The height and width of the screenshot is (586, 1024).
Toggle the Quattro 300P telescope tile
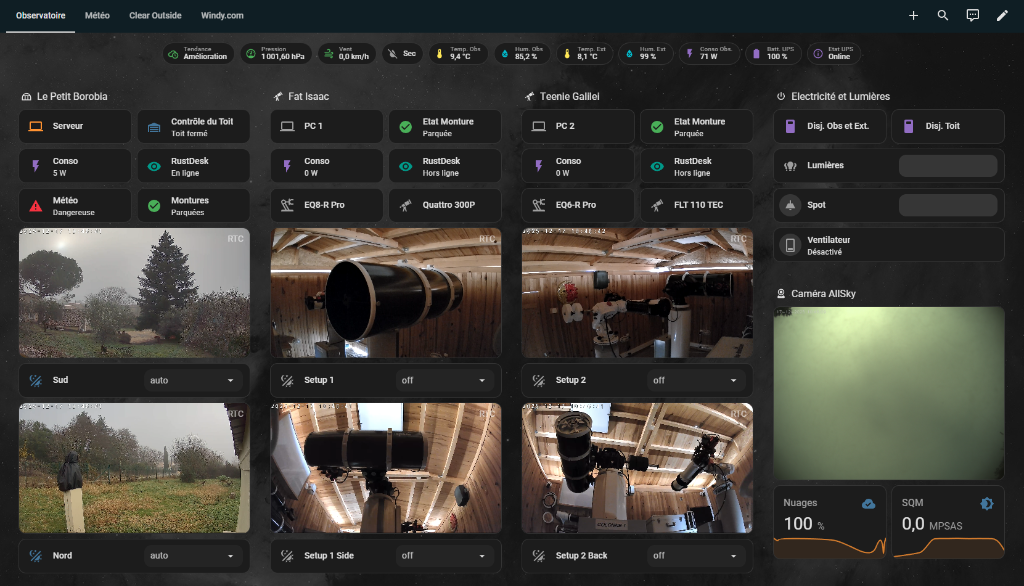pos(445,205)
